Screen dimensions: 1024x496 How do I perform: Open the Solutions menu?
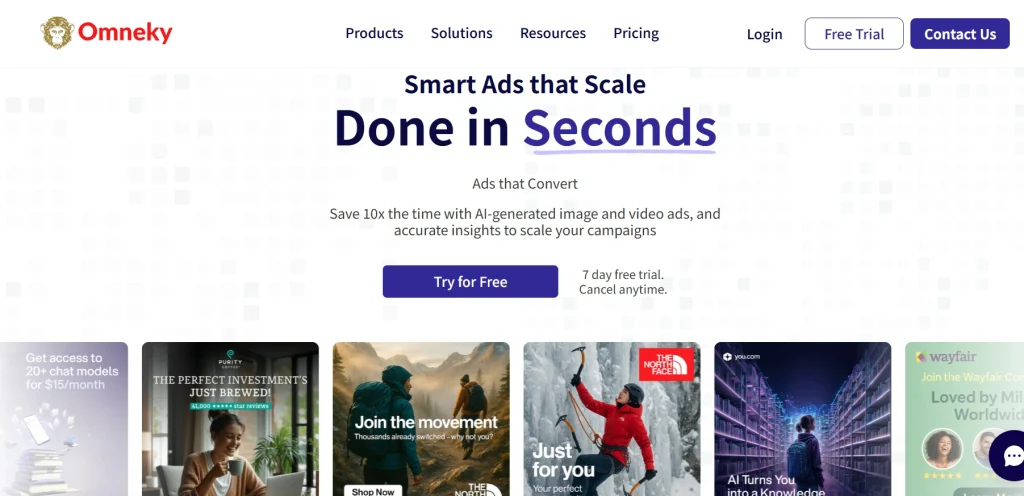click(462, 33)
